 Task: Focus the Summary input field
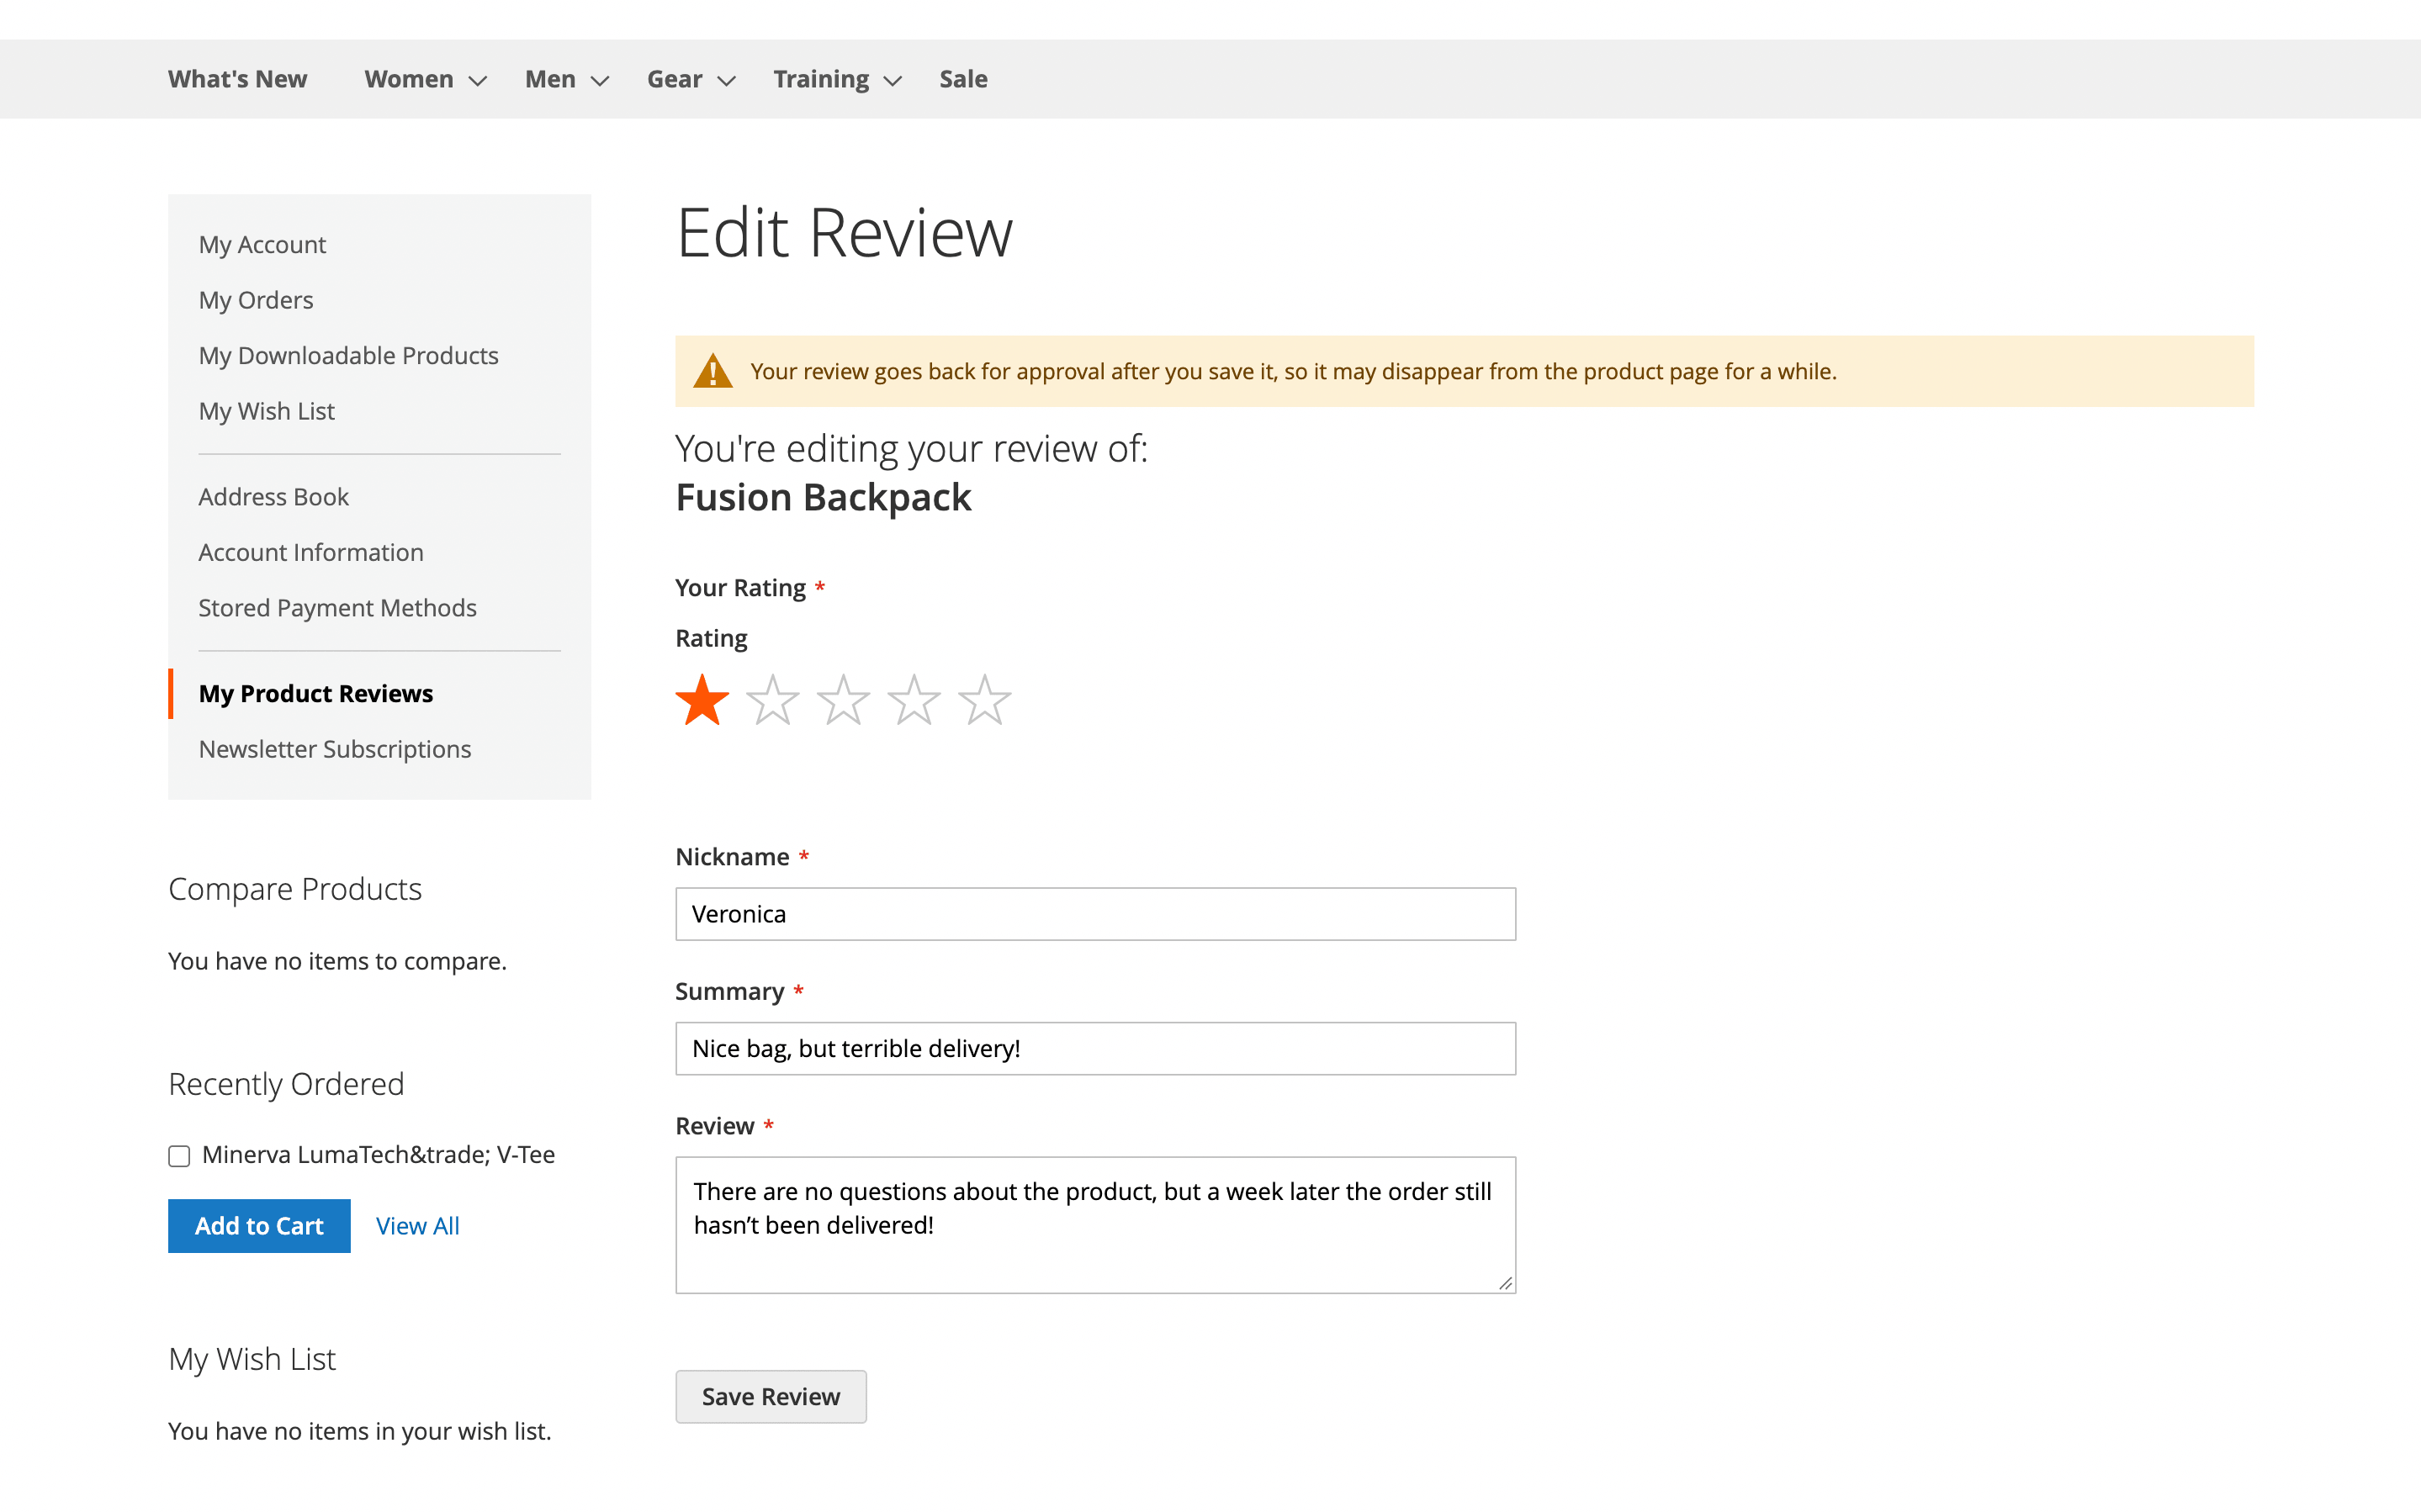1095,1049
